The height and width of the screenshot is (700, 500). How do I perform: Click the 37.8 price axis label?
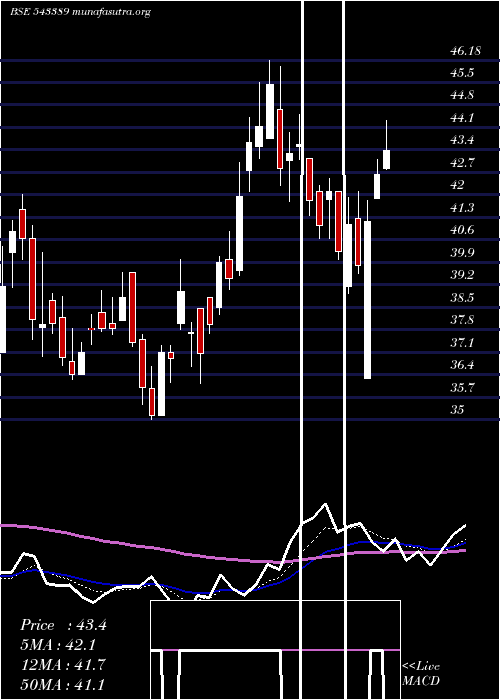[x=462, y=320]
